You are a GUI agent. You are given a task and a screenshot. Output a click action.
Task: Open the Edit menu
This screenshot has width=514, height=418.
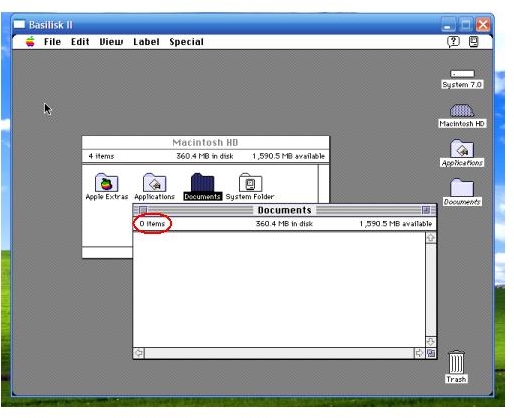[x=80, y=42]
